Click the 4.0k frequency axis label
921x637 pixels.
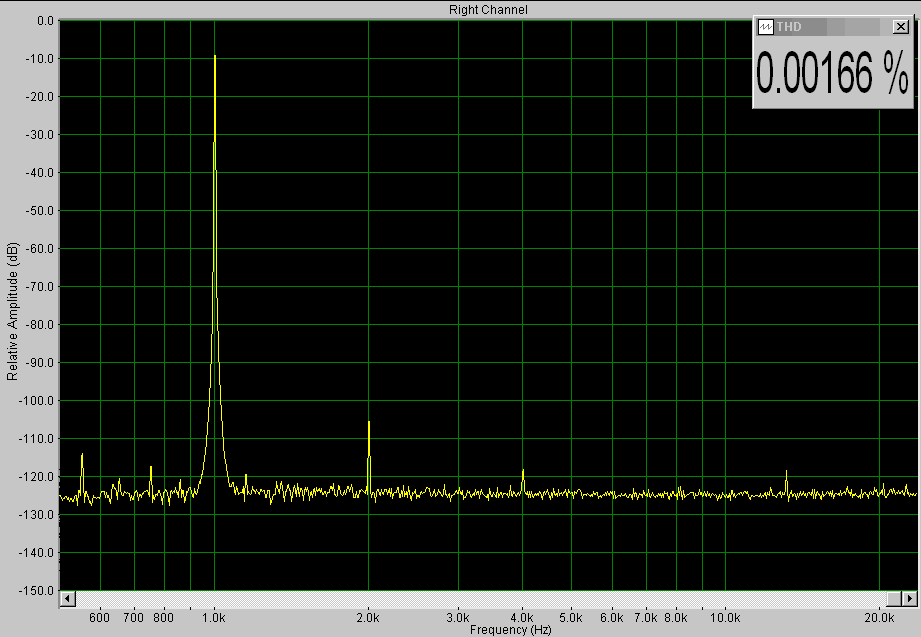pyautogui.click(x=522, y=618)
